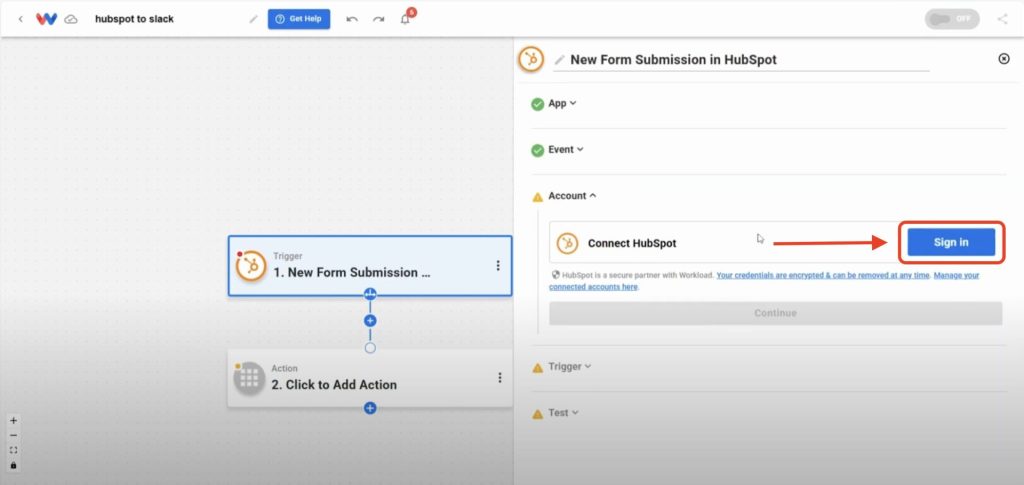Expand the App section
The image size is (1024, 485).
pyautogui.click(x=562, y=103)
